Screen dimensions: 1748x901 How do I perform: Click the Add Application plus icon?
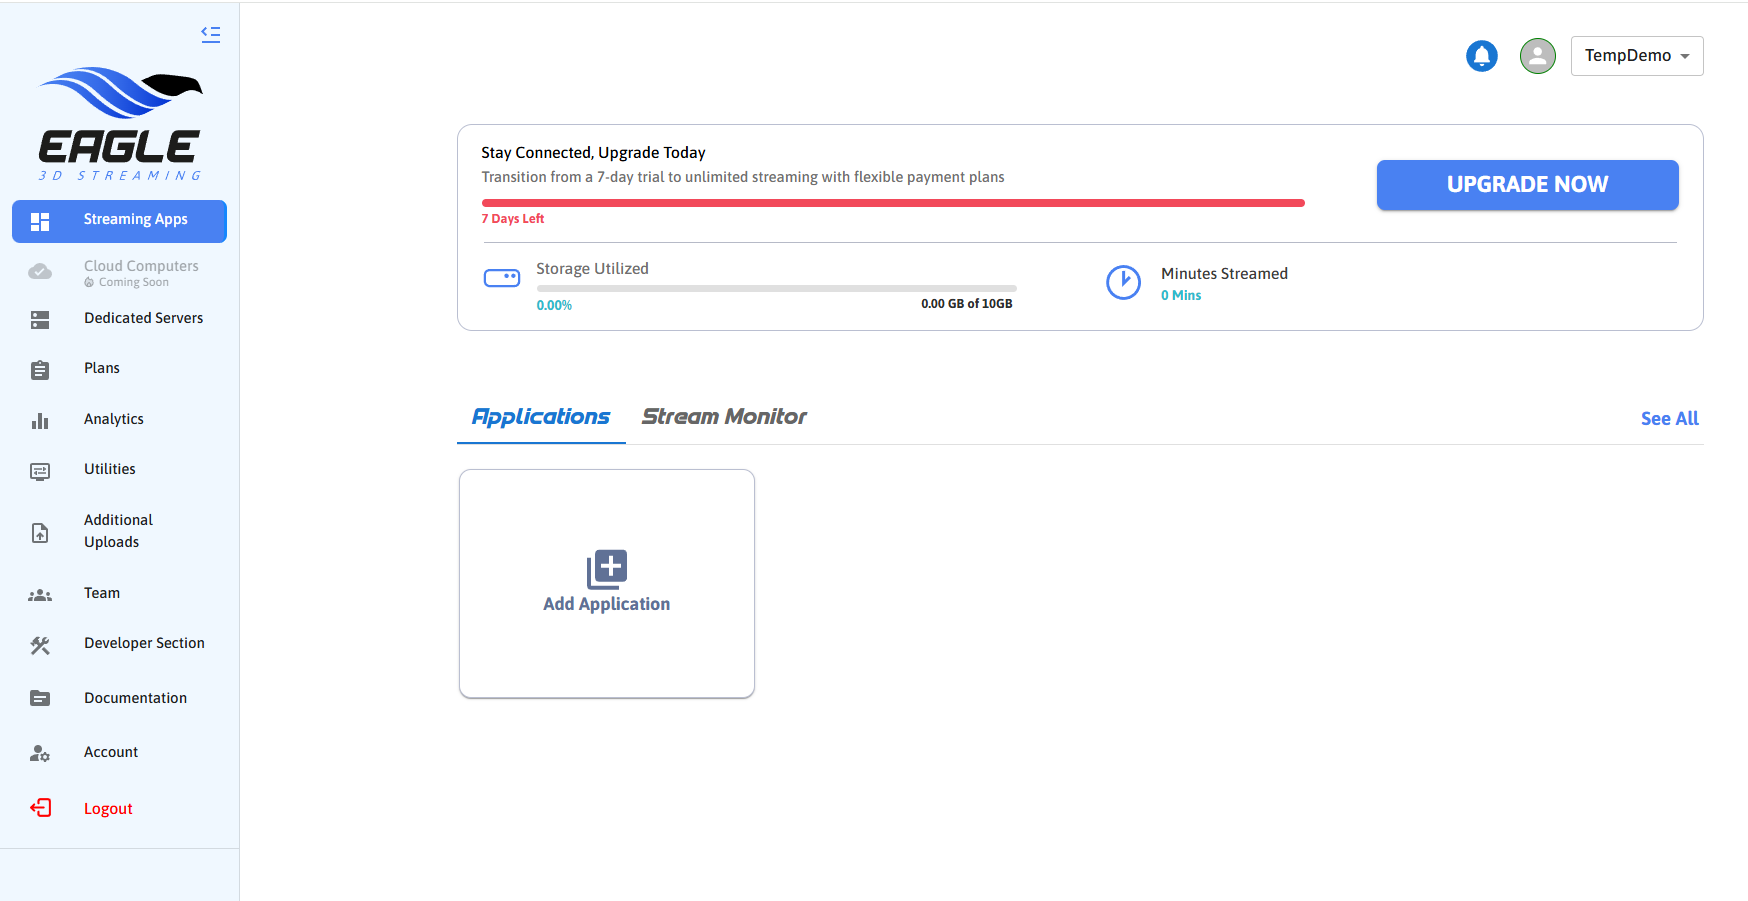607,568
